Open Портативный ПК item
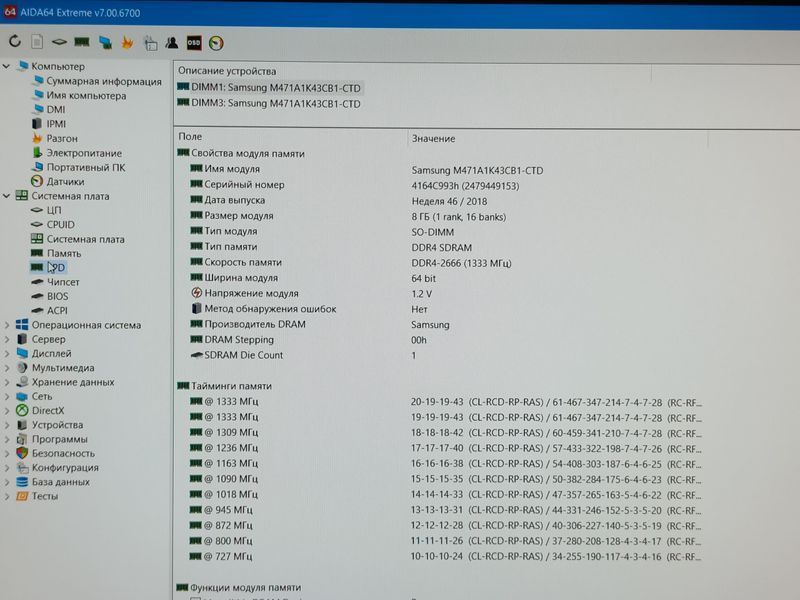 point(78,167)
